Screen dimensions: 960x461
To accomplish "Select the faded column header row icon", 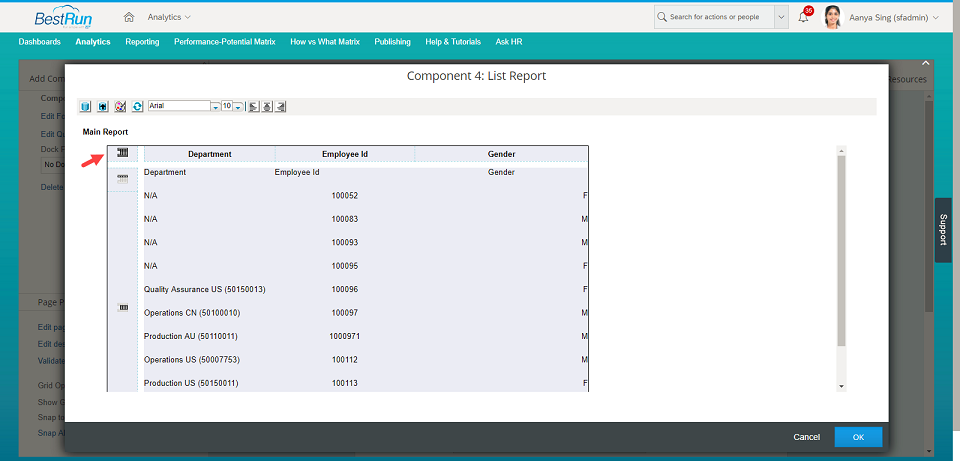I will 123,179.
